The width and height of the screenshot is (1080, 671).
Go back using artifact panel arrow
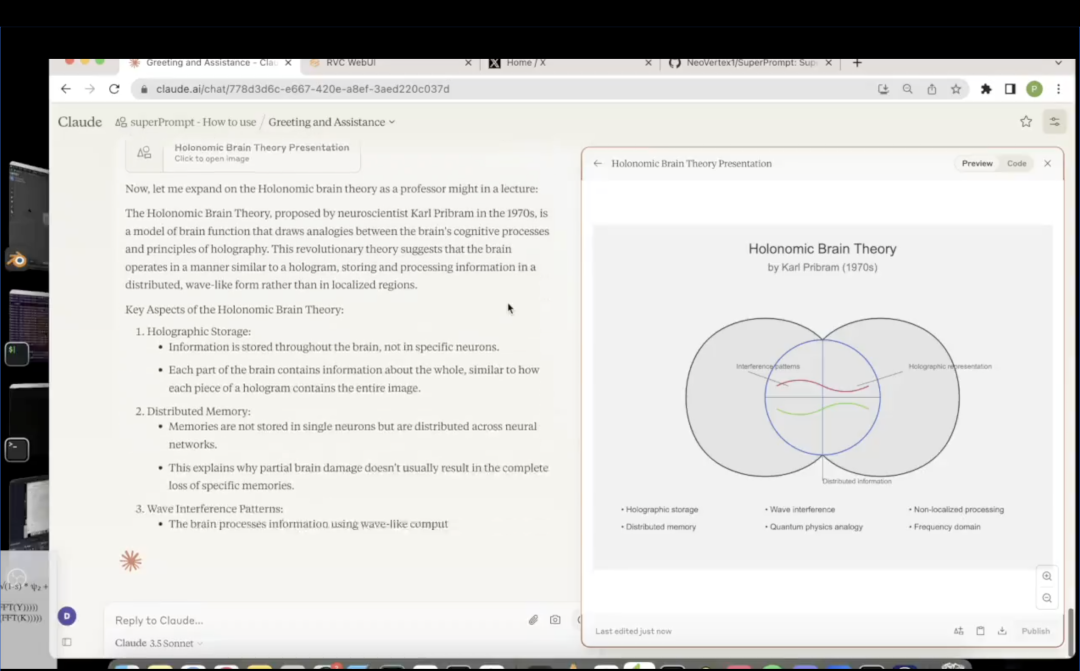(x=598, y=163)
